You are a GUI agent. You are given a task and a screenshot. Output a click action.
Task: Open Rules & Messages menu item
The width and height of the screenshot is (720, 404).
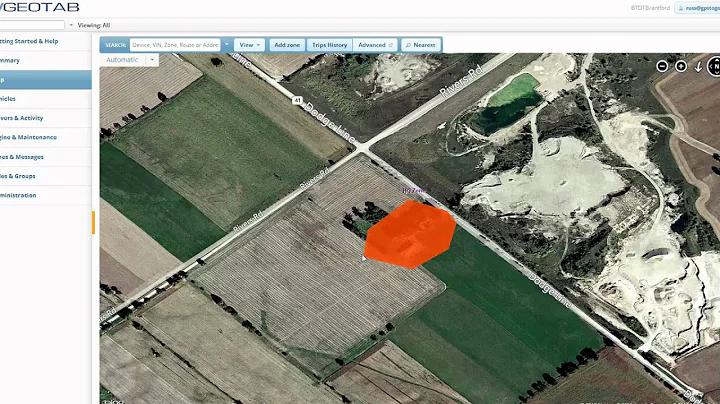(x=45, y=157)
